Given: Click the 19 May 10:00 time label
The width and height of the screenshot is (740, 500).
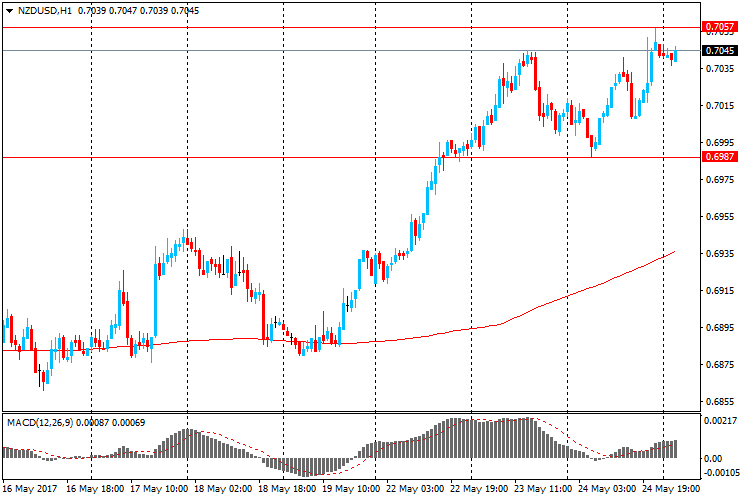Looking at the screenshot, I should pyautogui.click(x=351, y=489).
